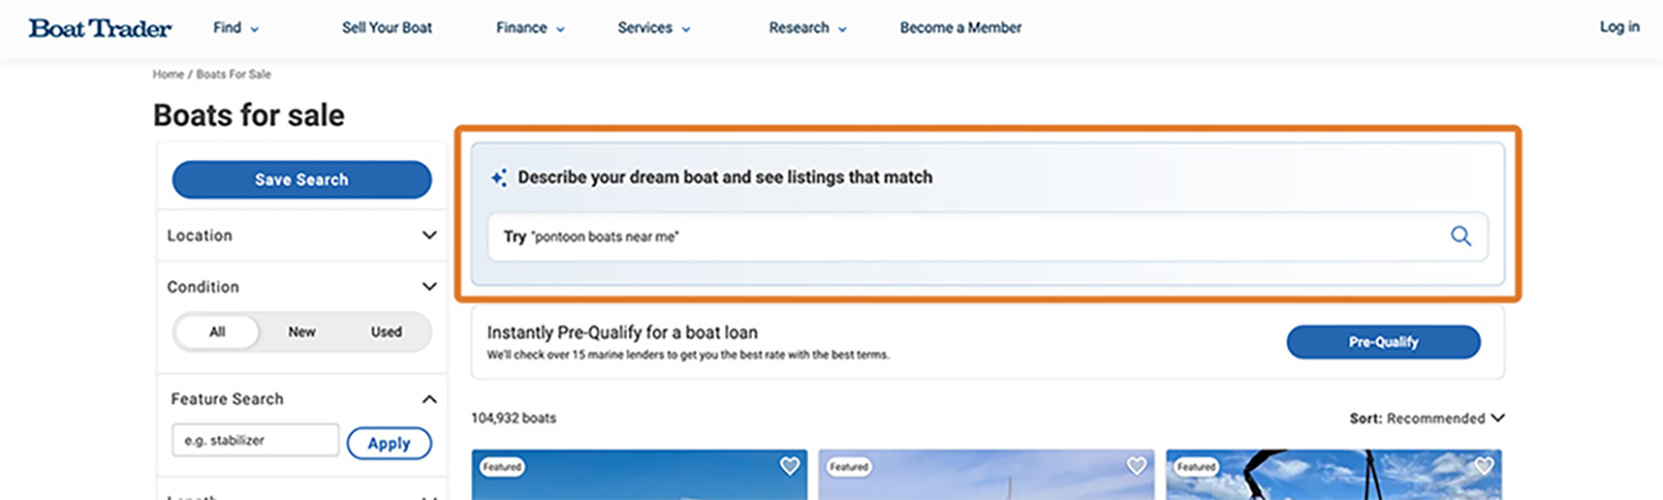Focus the dream boat description search field
The height and width of the screenshot is (500, 1663).
point(988,236)
